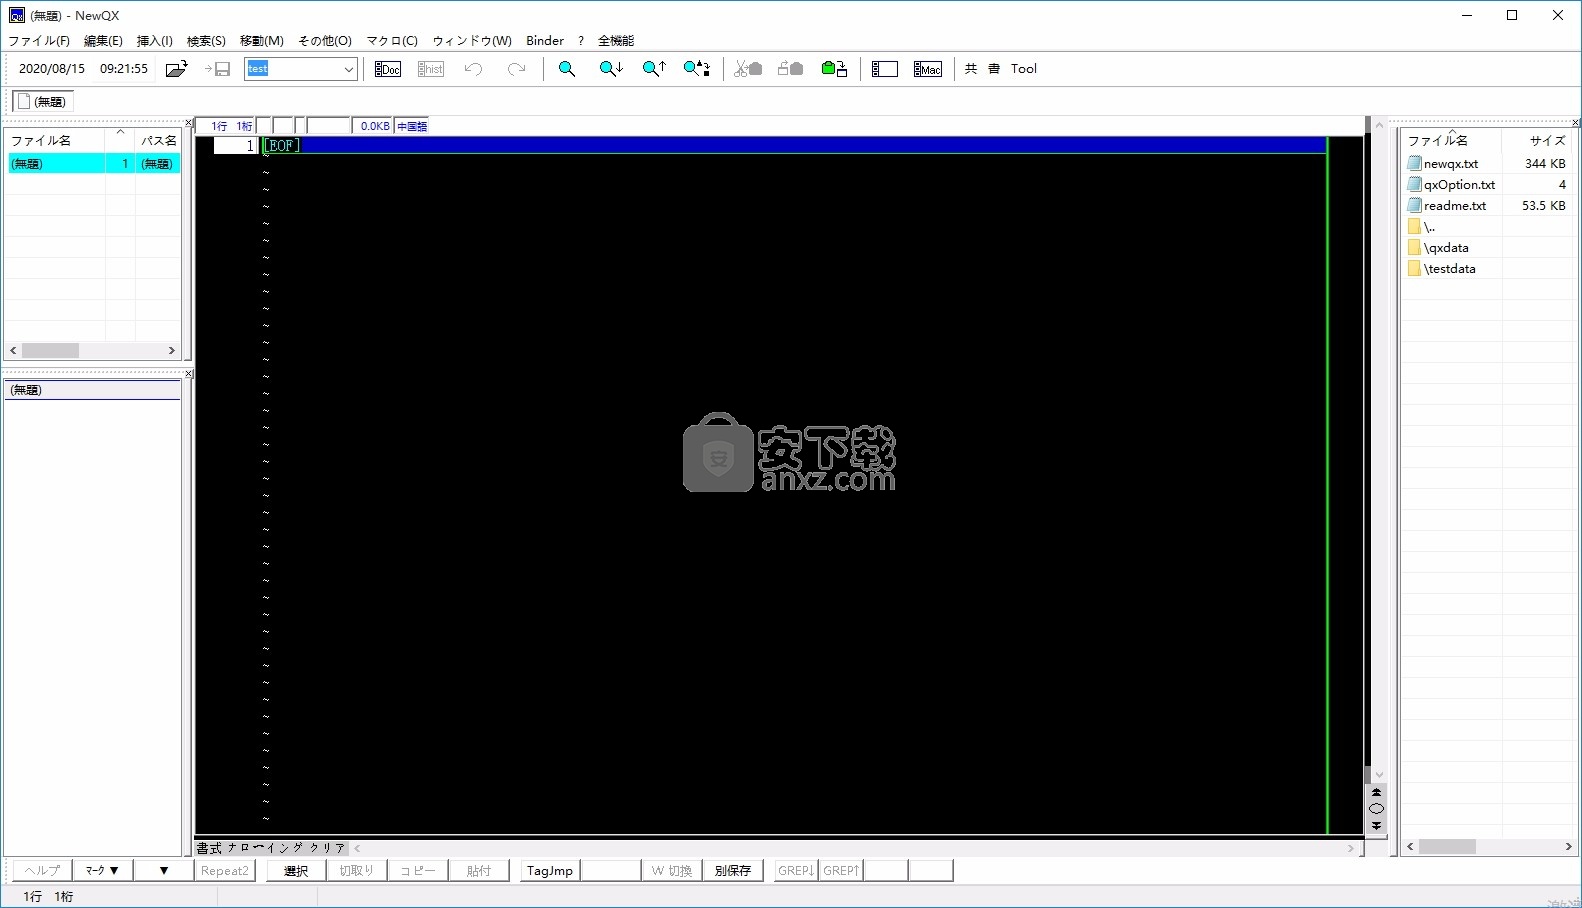Screen dimensions: 1582x908
Task: Close the left file list panel
Action: pos(188,123)
